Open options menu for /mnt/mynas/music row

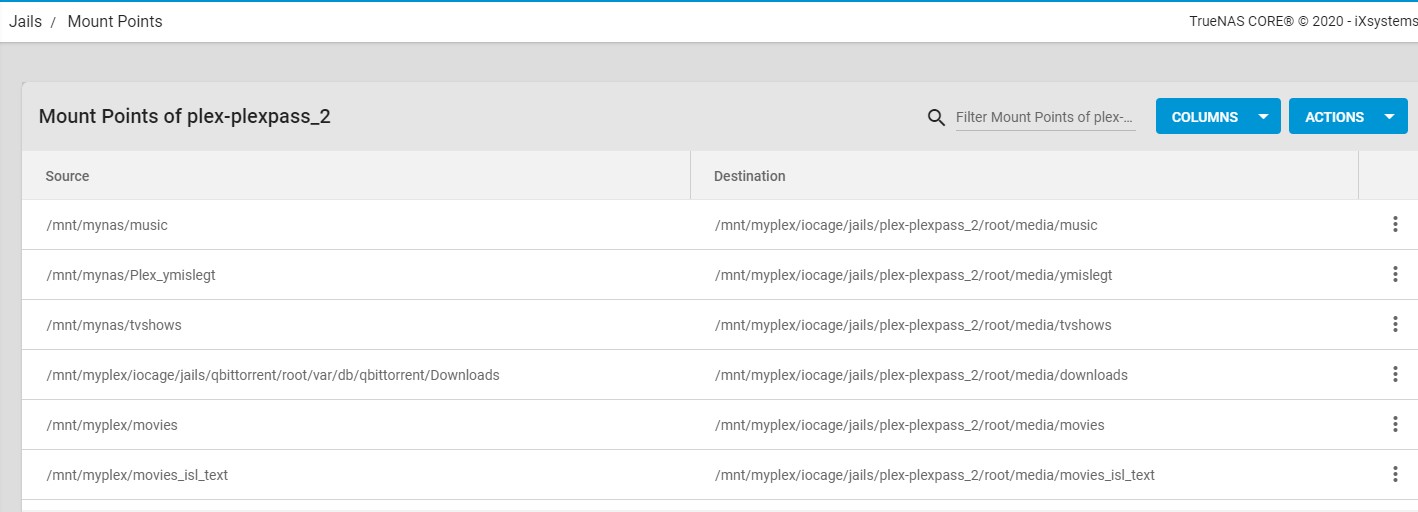coord(1395,225)
